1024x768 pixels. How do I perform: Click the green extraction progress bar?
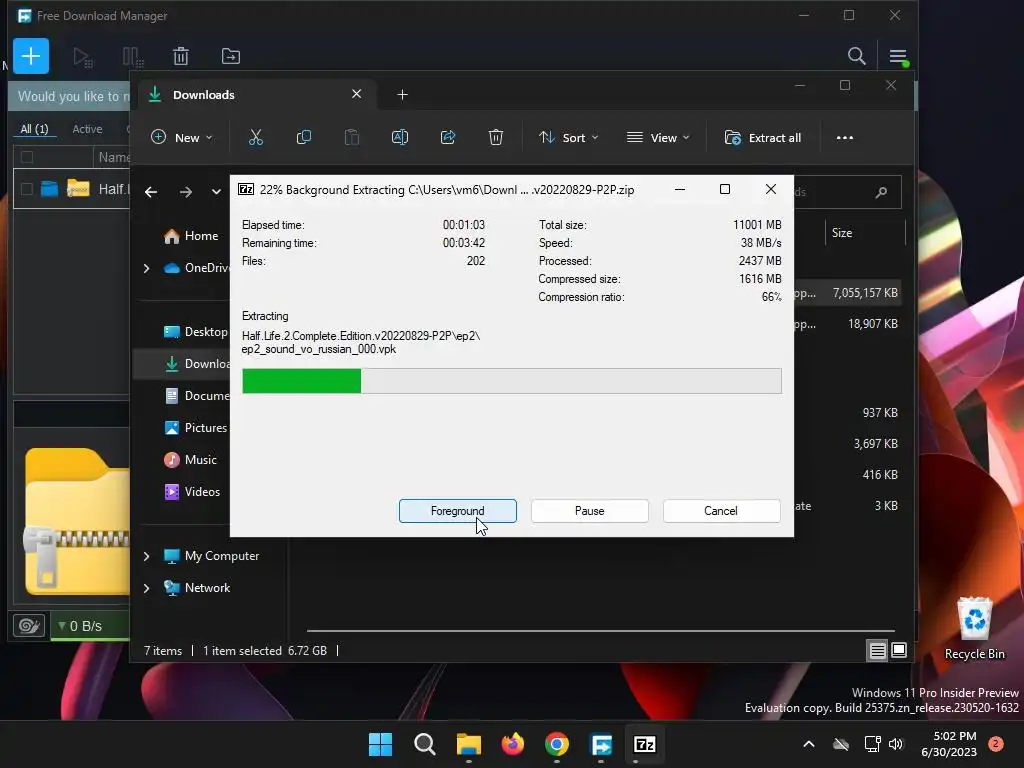tap(511, 381)
